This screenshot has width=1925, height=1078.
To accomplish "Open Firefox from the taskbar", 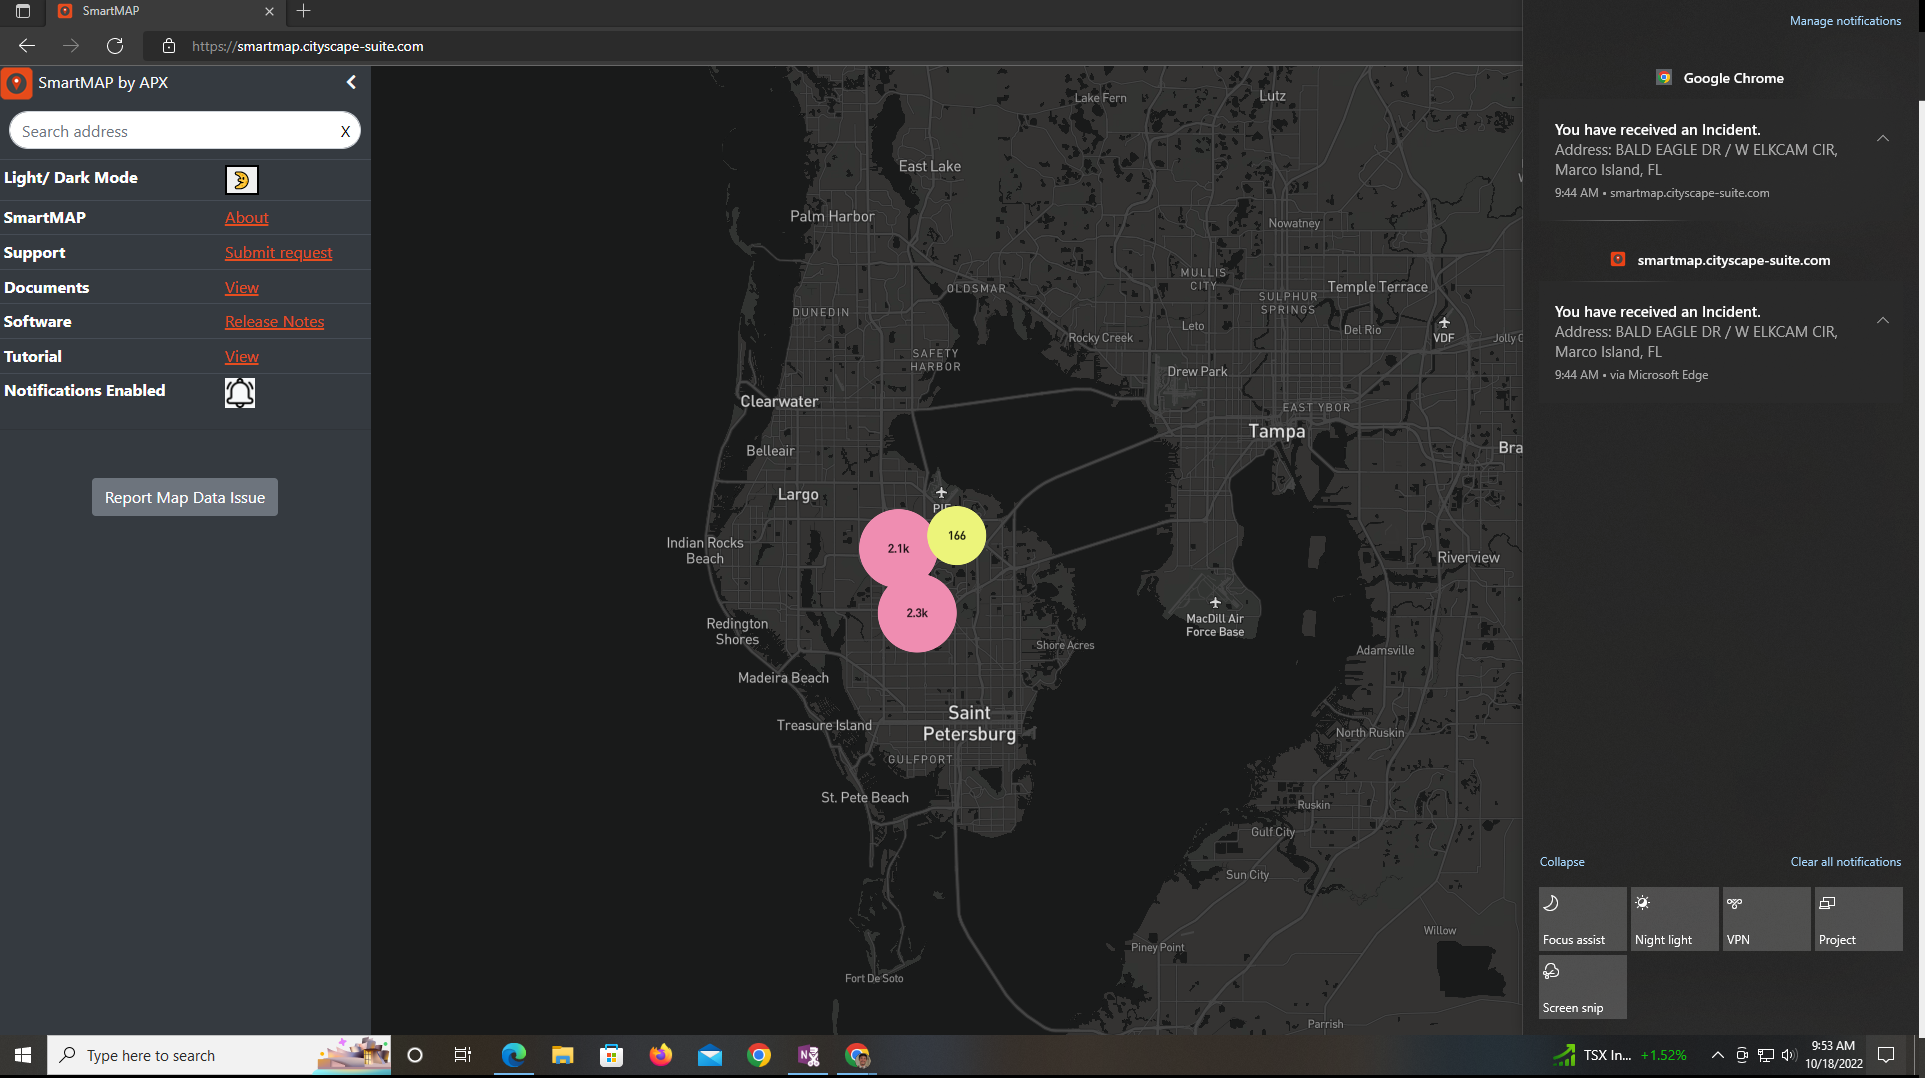I will click(661, 1055).
